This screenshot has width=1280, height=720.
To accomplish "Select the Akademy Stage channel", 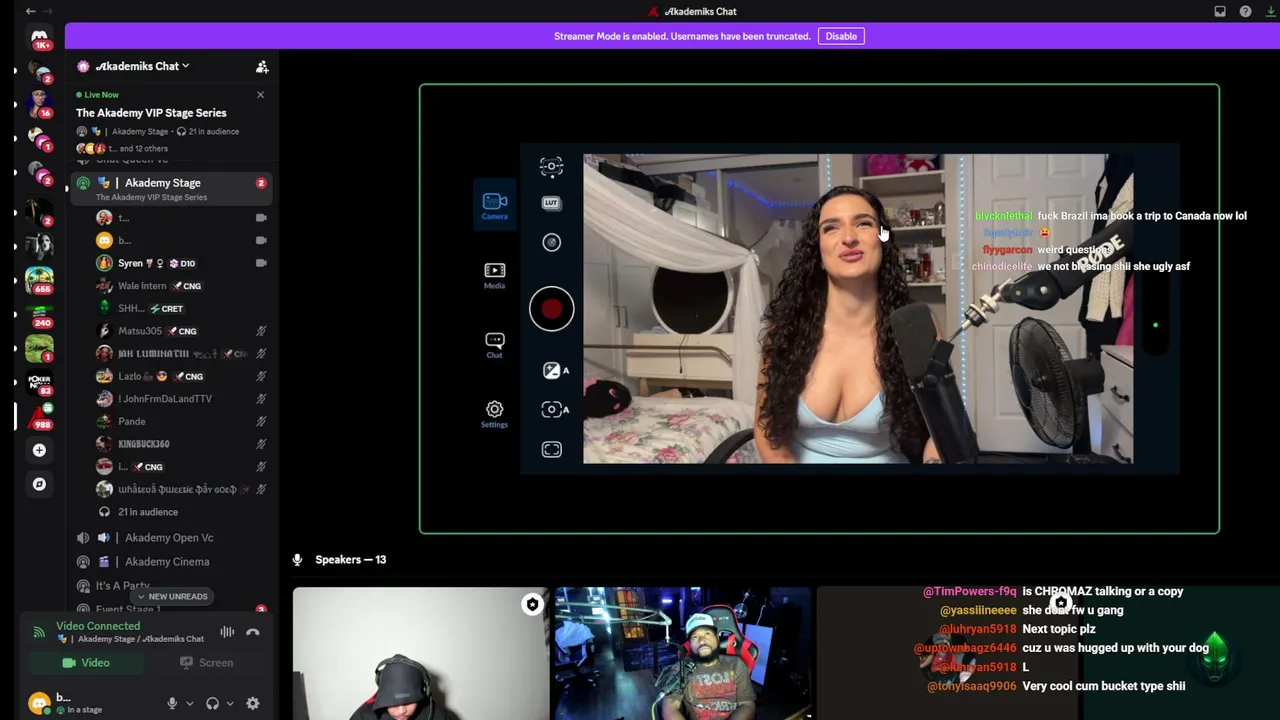I will pyautogui.click(x=172, y=188).
